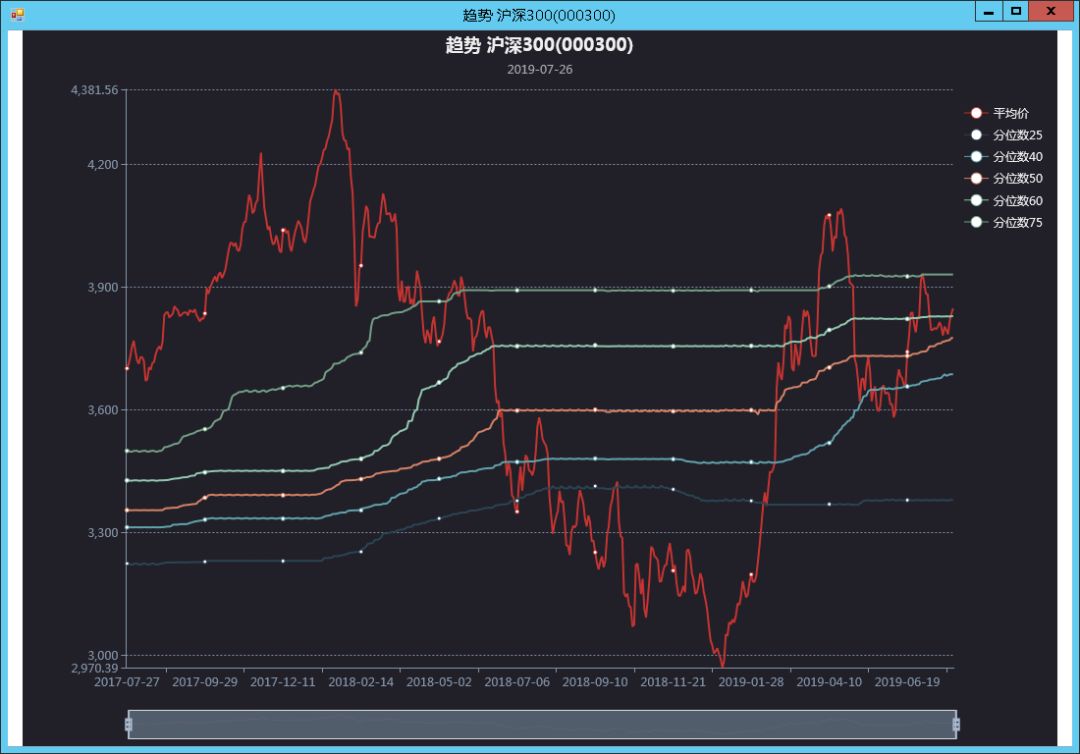Click the left handle of the zoom slider
Screen dimensions: 1080x754
[128, 724]
